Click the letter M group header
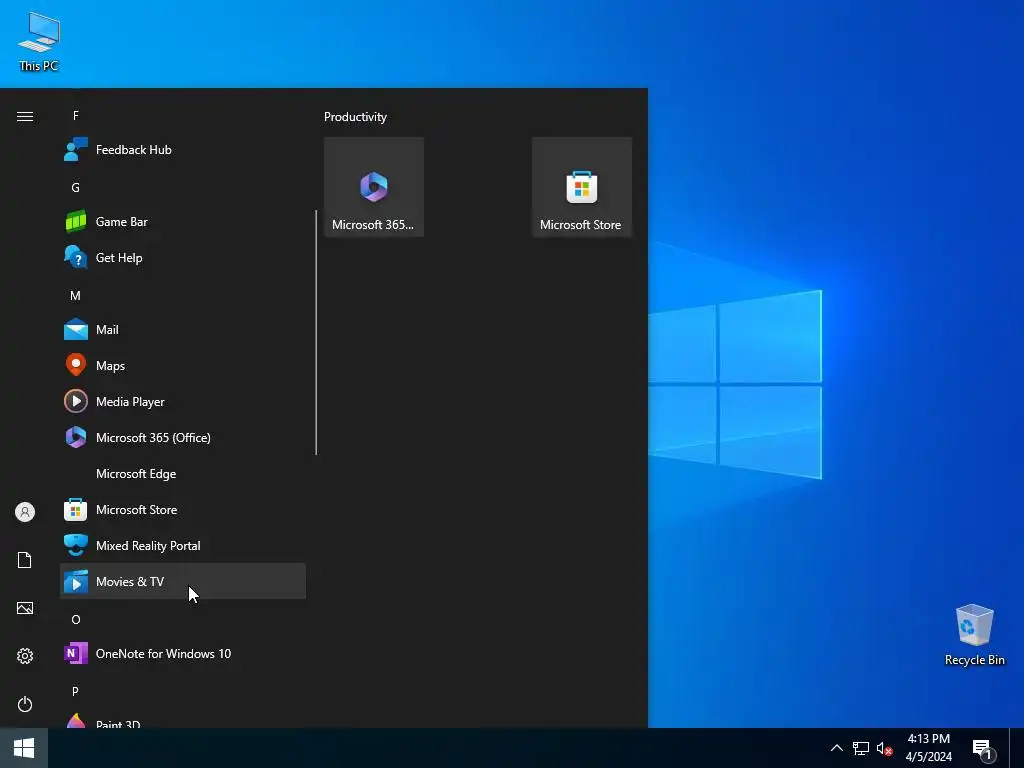Screen dimensions: 1024x768 tap(76, 295)
